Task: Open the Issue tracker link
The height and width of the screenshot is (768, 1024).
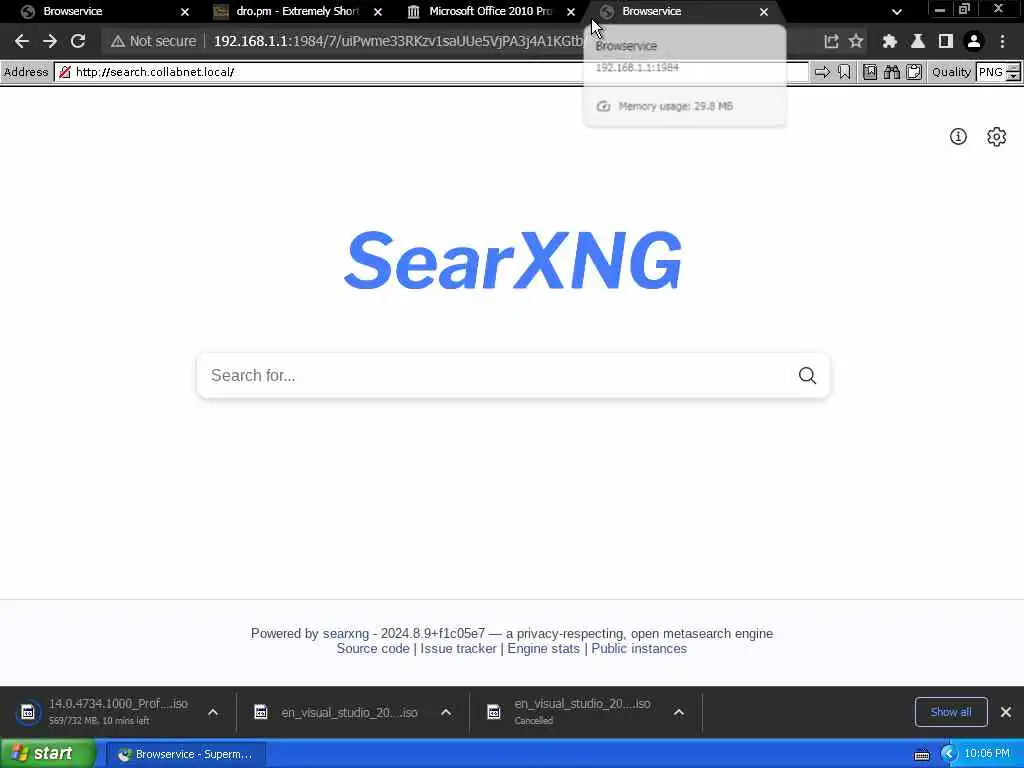Action: coord(458,648)
